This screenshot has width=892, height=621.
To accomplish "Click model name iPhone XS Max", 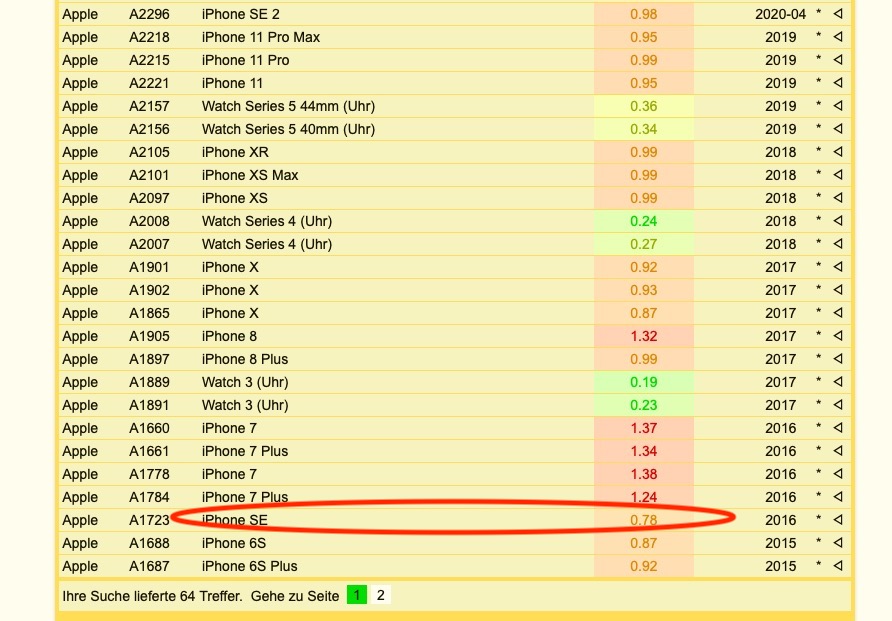I will (x=250, y=175).
